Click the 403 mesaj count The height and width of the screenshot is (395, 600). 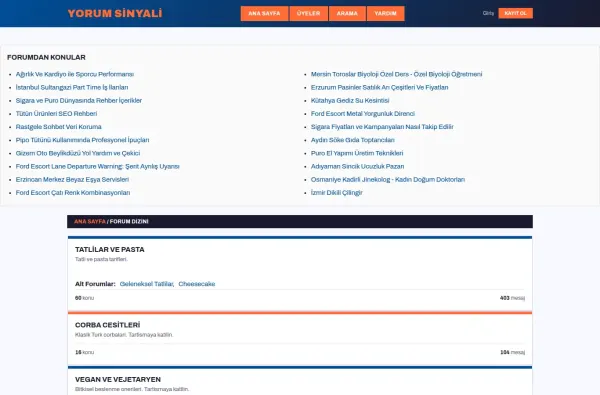click(x=512, y=298)
